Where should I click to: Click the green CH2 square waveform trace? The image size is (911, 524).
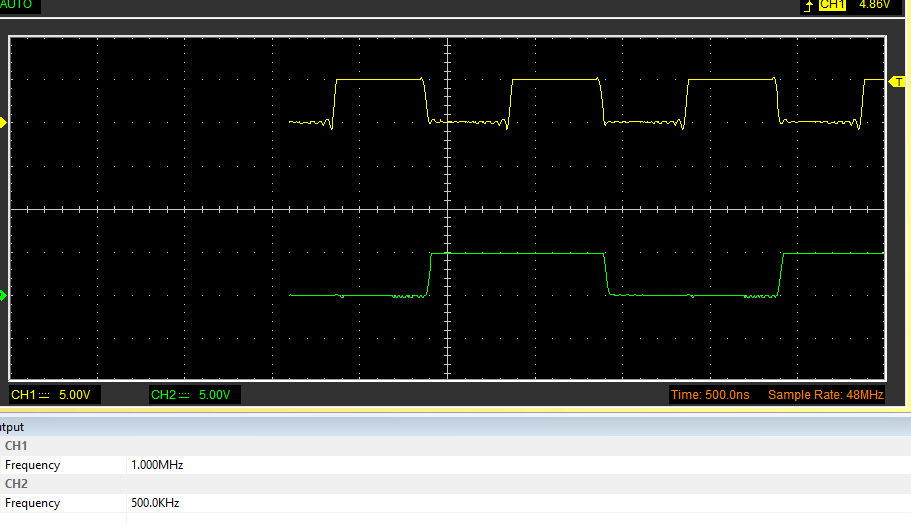520,254
